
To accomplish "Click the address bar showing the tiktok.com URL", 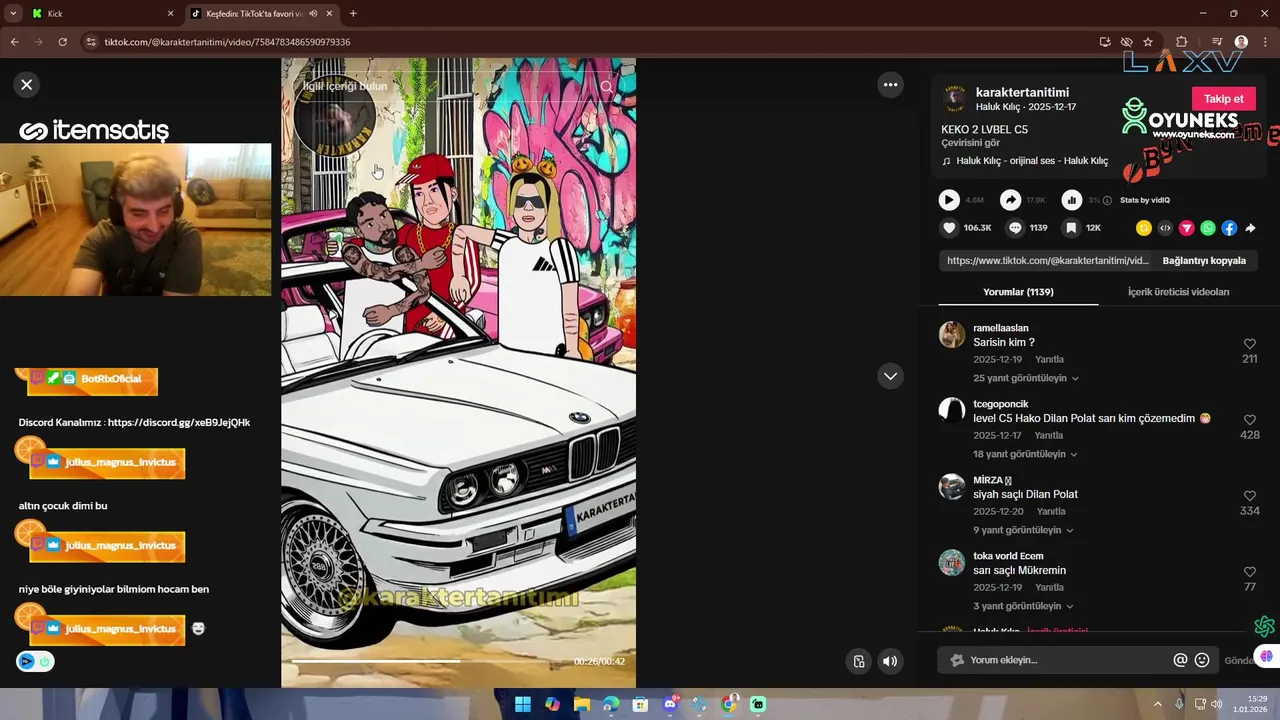I will click(590, 42).
